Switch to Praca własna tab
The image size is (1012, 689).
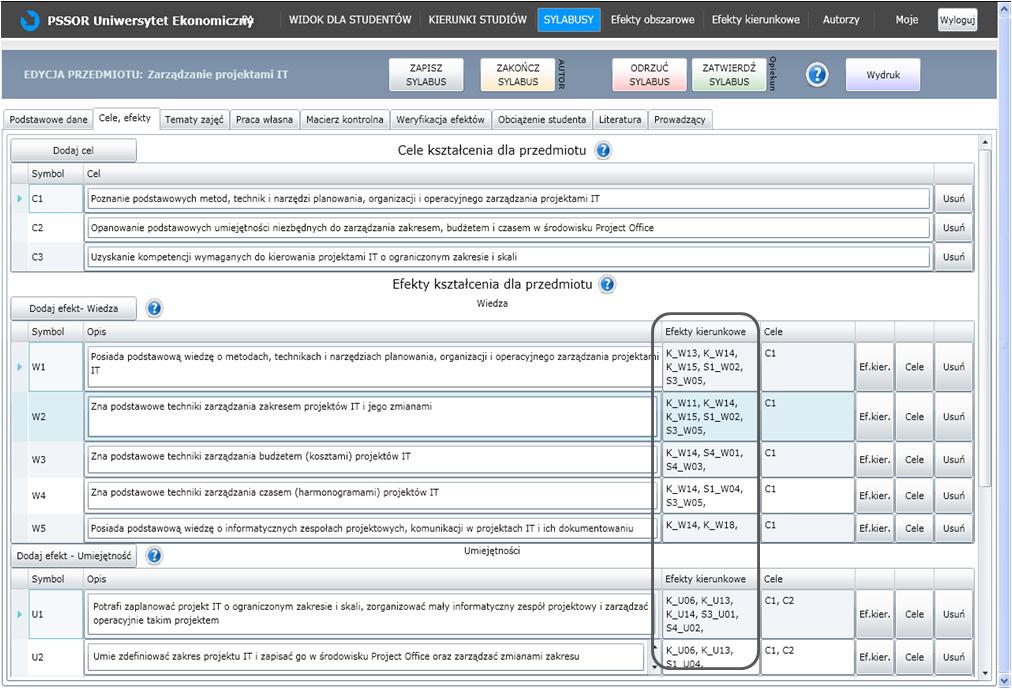265,119
